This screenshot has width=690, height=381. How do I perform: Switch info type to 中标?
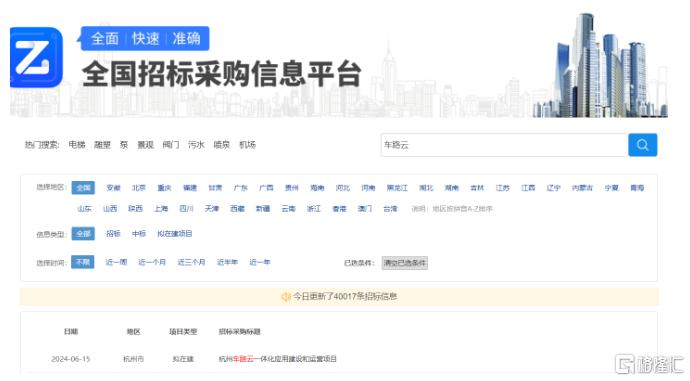(x=139, y=234)
